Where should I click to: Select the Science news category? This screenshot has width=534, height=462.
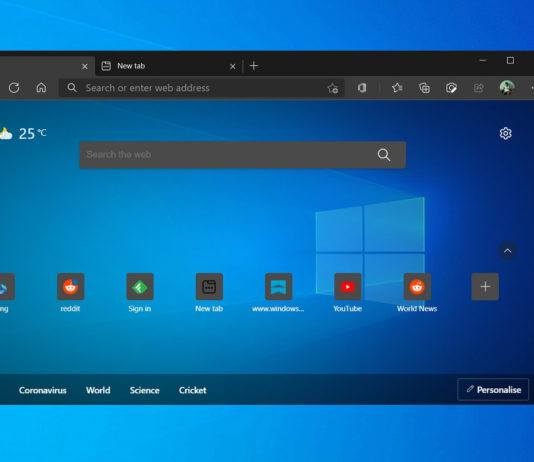tap(144, 390)
